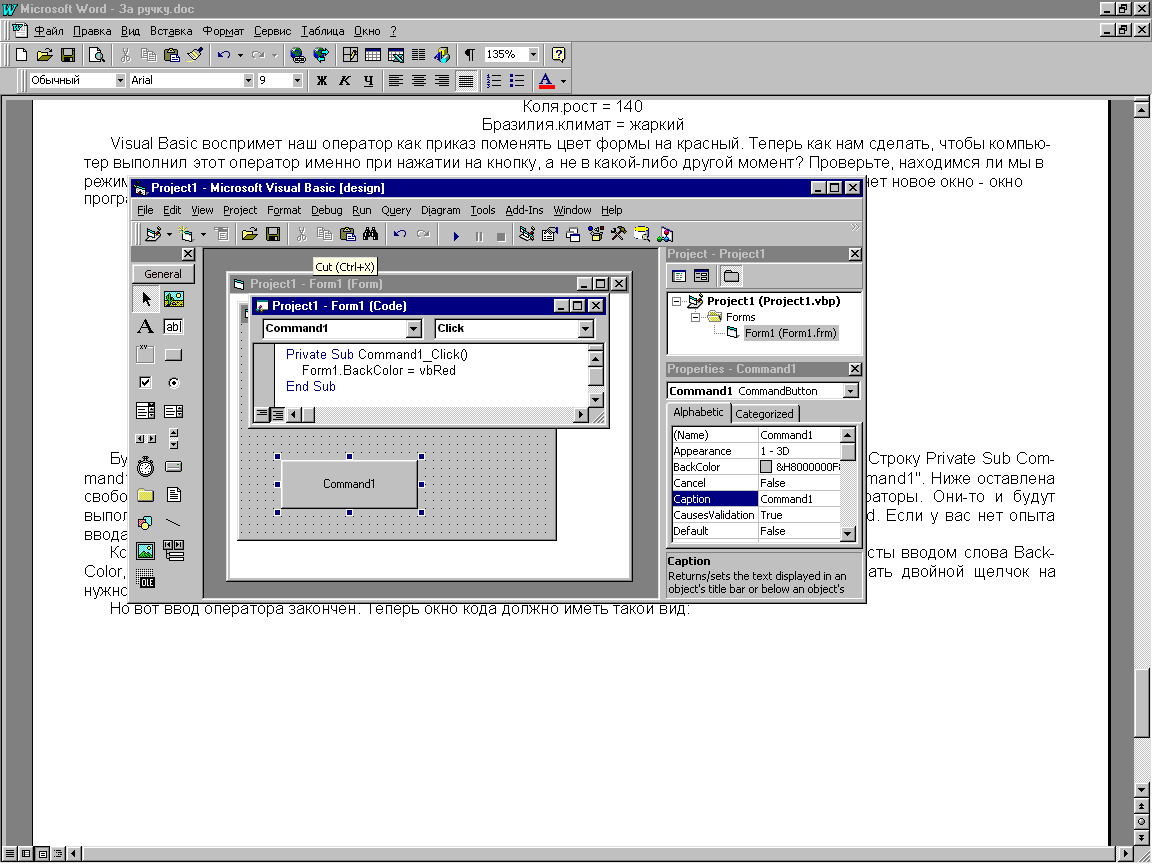The width and height of the screenshot is (1152, 864).
Task: Select the OLE tool in toolbox
Action: (x=145, y=578)
